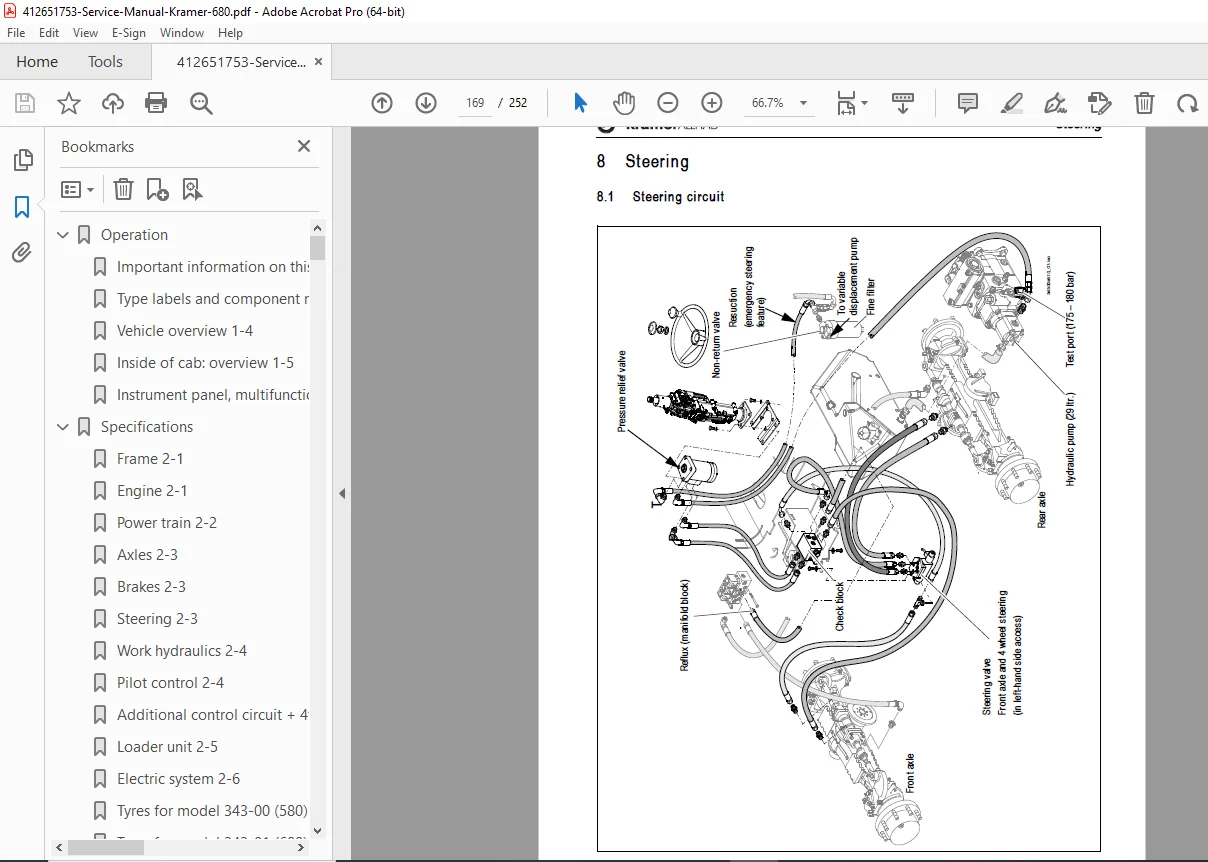
Task: Open bookmark Inside of cab: overview 1-5
Action: click(205, 363)
